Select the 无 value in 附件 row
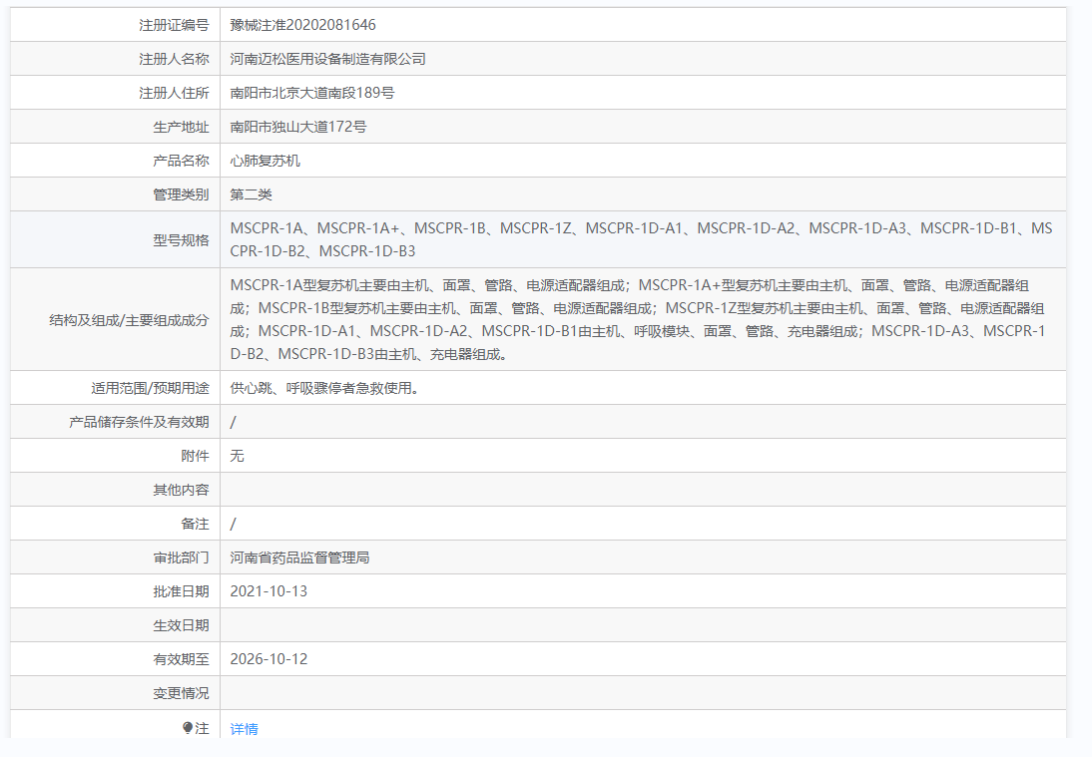The width and height of the screenshot is (1092, 757). coord(237,456)
